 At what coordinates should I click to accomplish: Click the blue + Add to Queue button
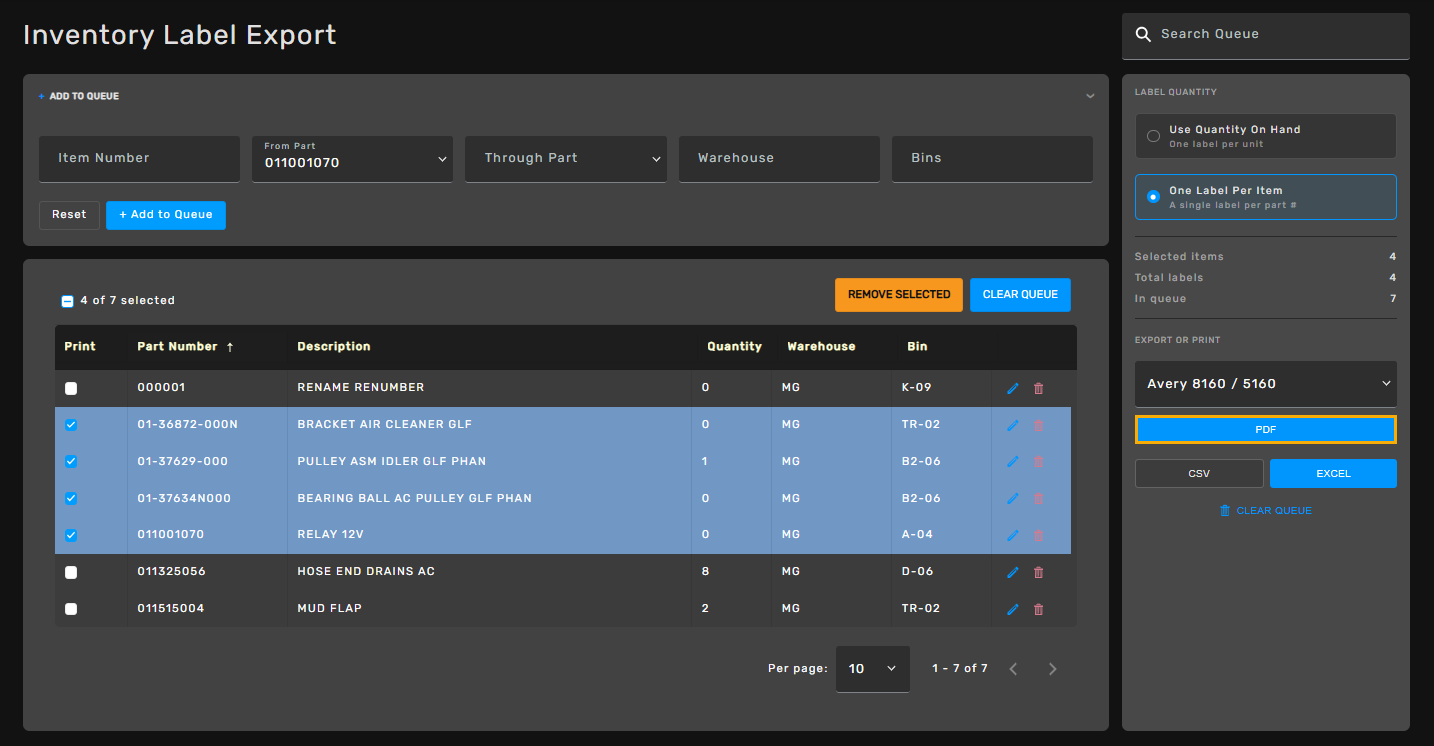coord(166,215)
